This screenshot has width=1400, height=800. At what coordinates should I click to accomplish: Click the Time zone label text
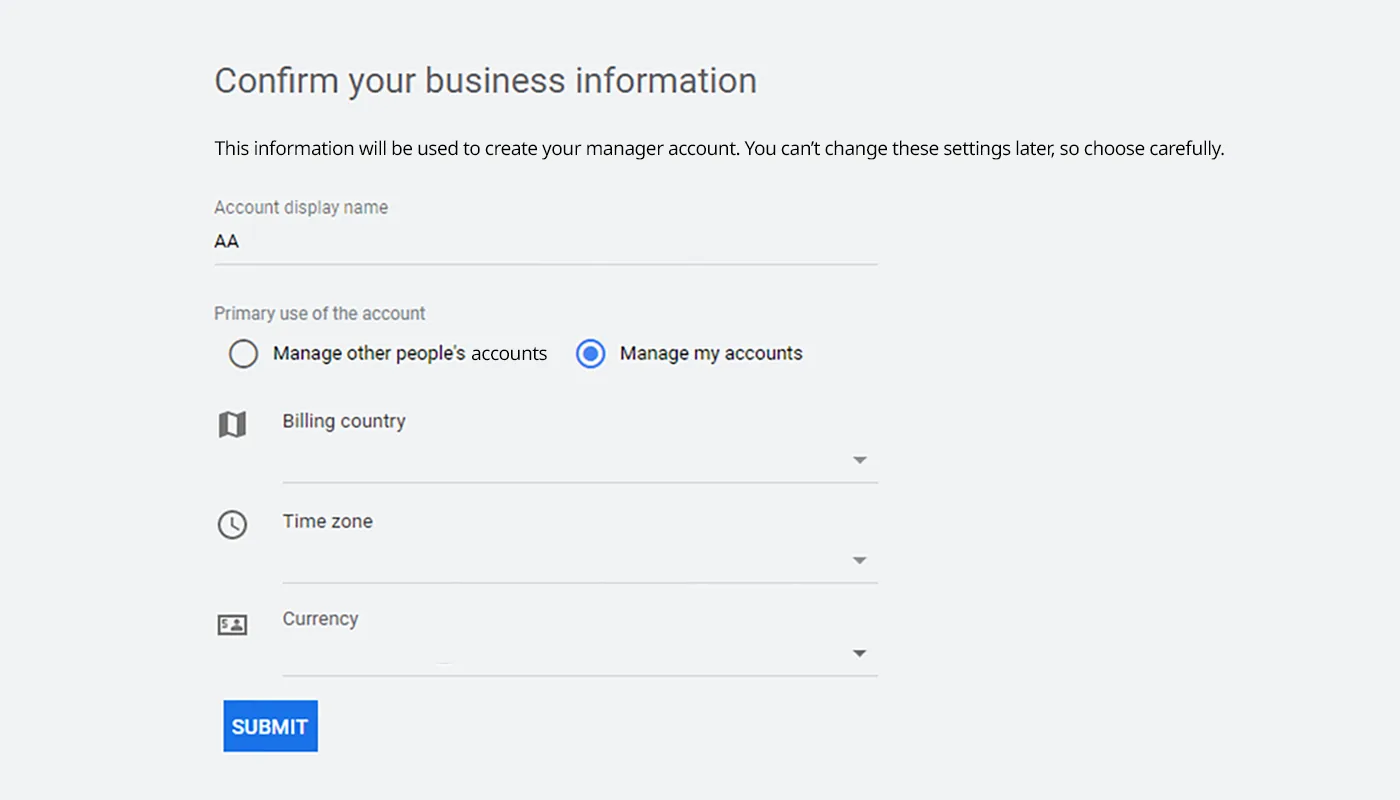328,521
